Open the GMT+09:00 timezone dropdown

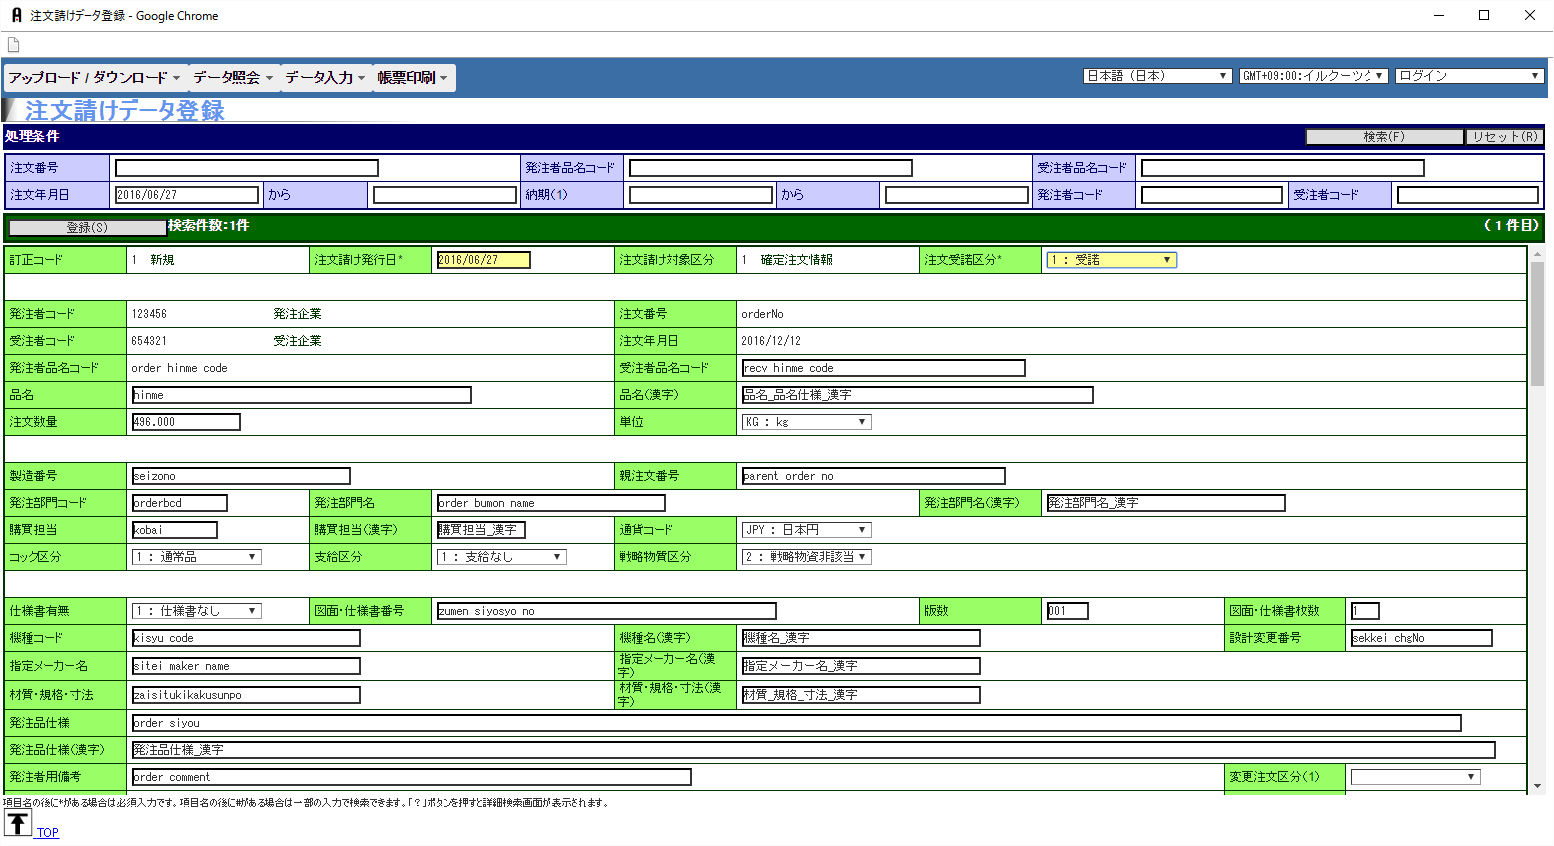pyautogui.click(x=1314, y=76)
